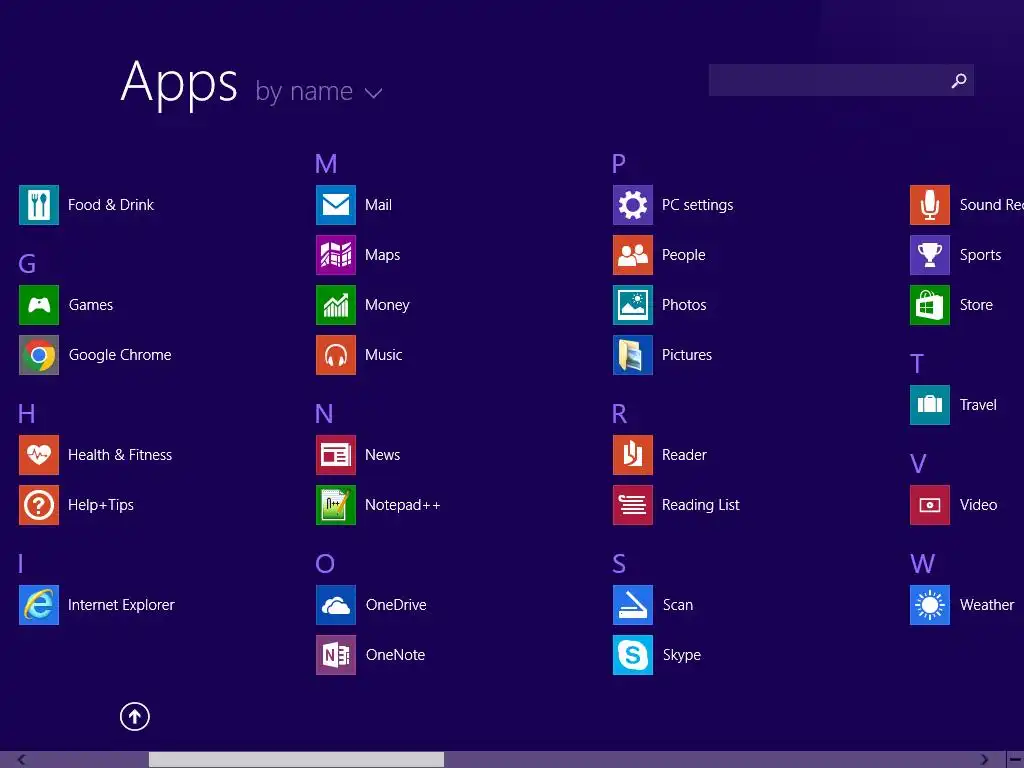Open the News app icon

(336, 455)
